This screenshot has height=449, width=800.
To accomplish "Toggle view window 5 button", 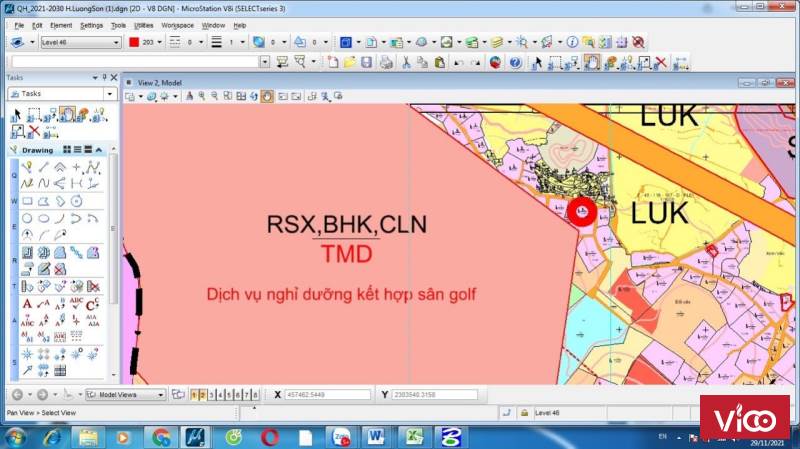I will click(x=229, y=395).
